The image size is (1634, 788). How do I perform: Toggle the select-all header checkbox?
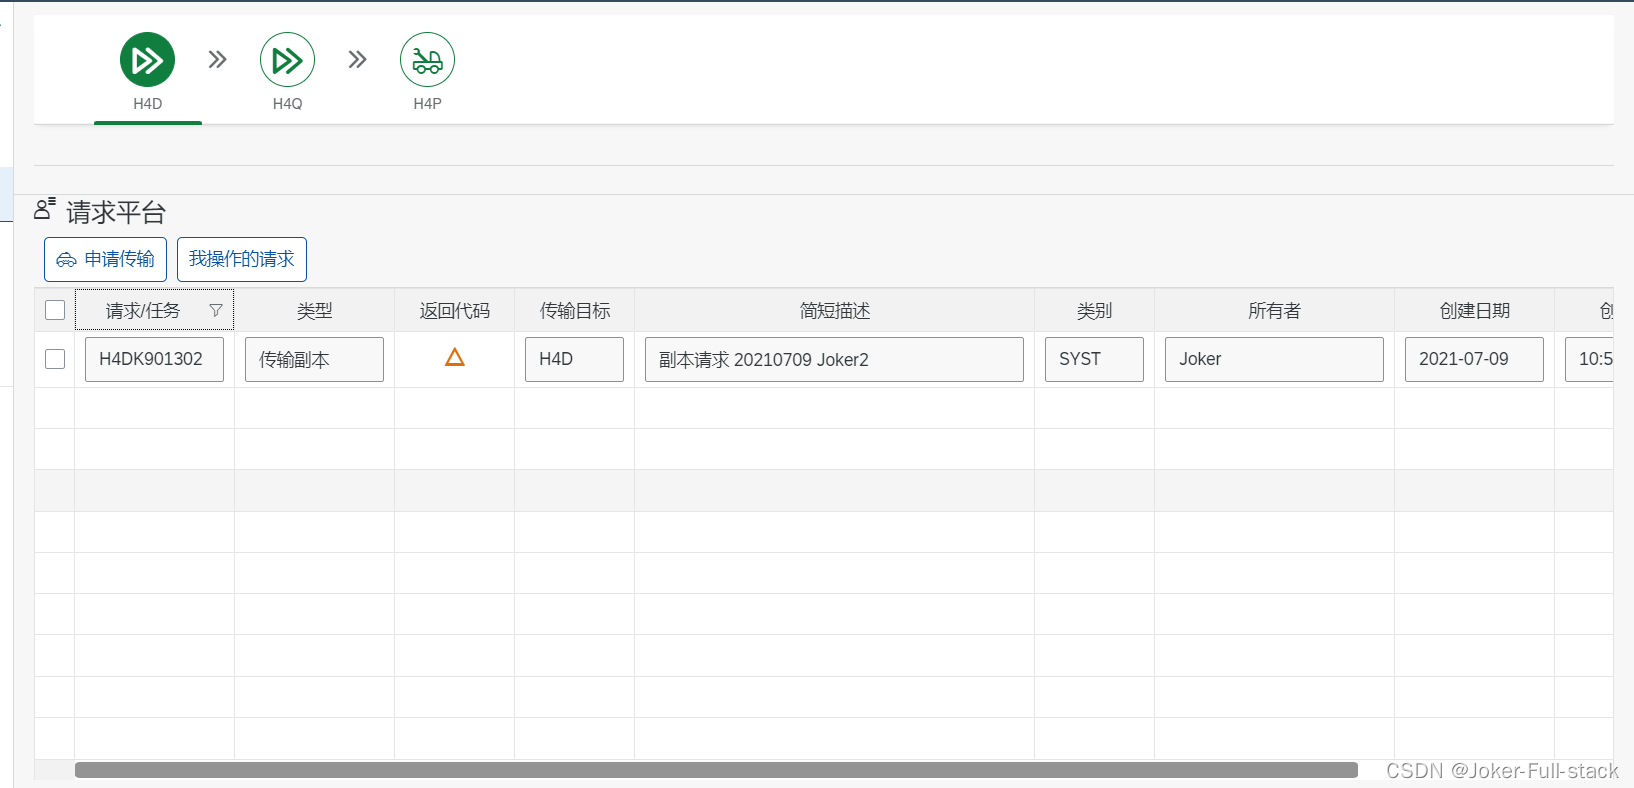55,310
